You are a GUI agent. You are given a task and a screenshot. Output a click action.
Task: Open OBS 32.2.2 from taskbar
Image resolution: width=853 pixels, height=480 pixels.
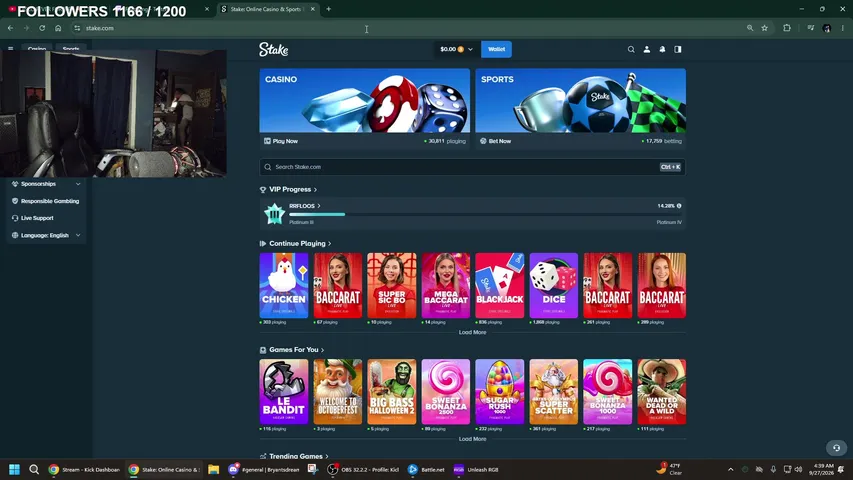[363, 470]
